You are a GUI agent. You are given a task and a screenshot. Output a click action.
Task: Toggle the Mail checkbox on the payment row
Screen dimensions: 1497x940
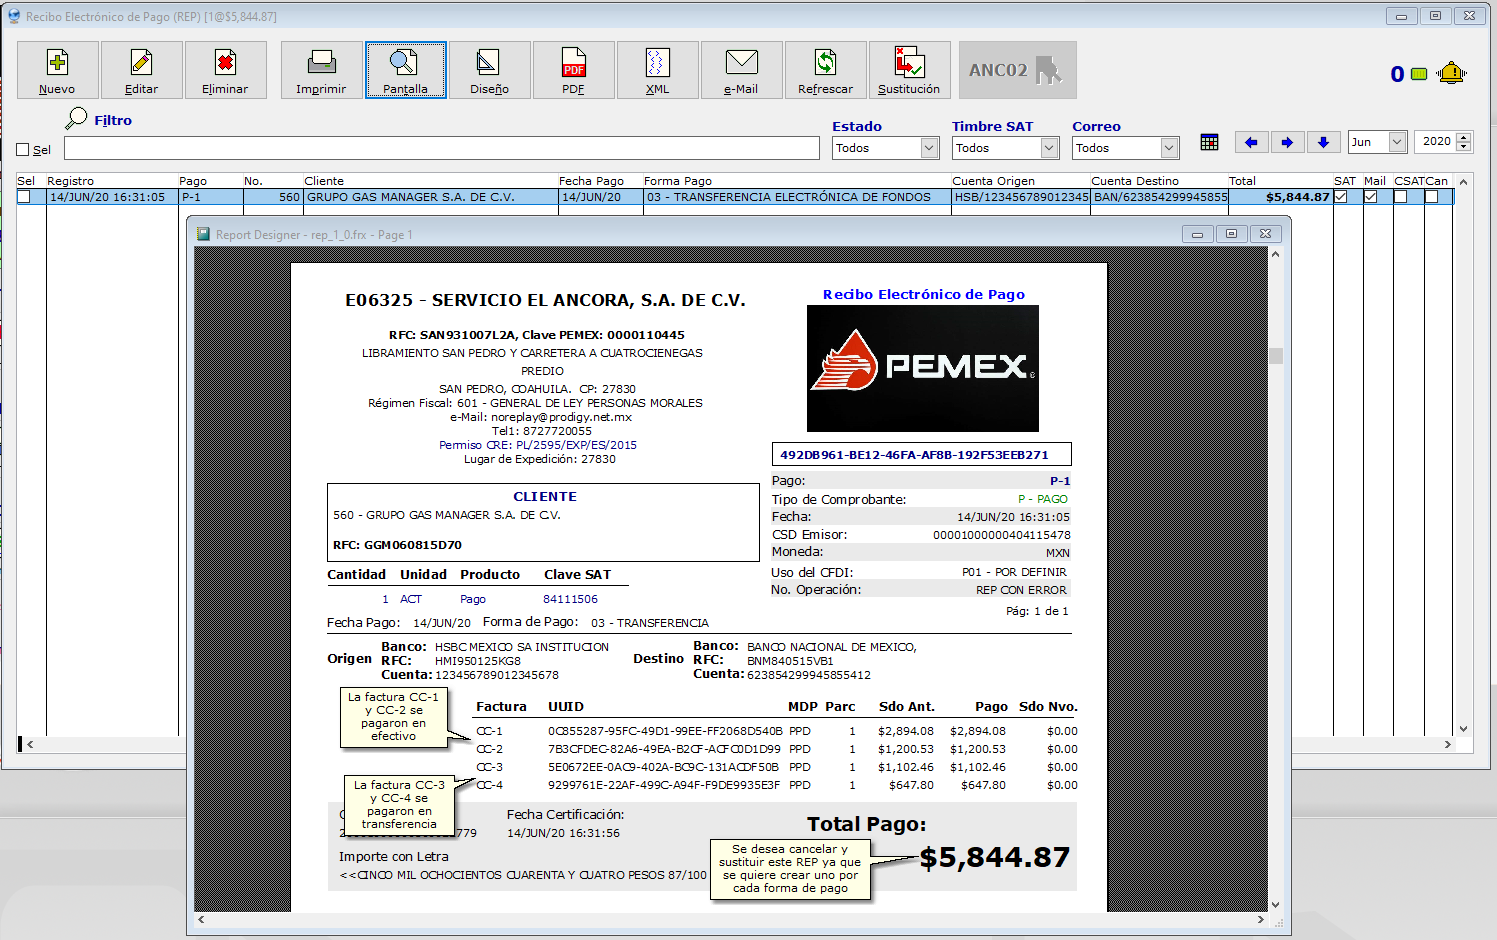click(x=1370, y=197)
